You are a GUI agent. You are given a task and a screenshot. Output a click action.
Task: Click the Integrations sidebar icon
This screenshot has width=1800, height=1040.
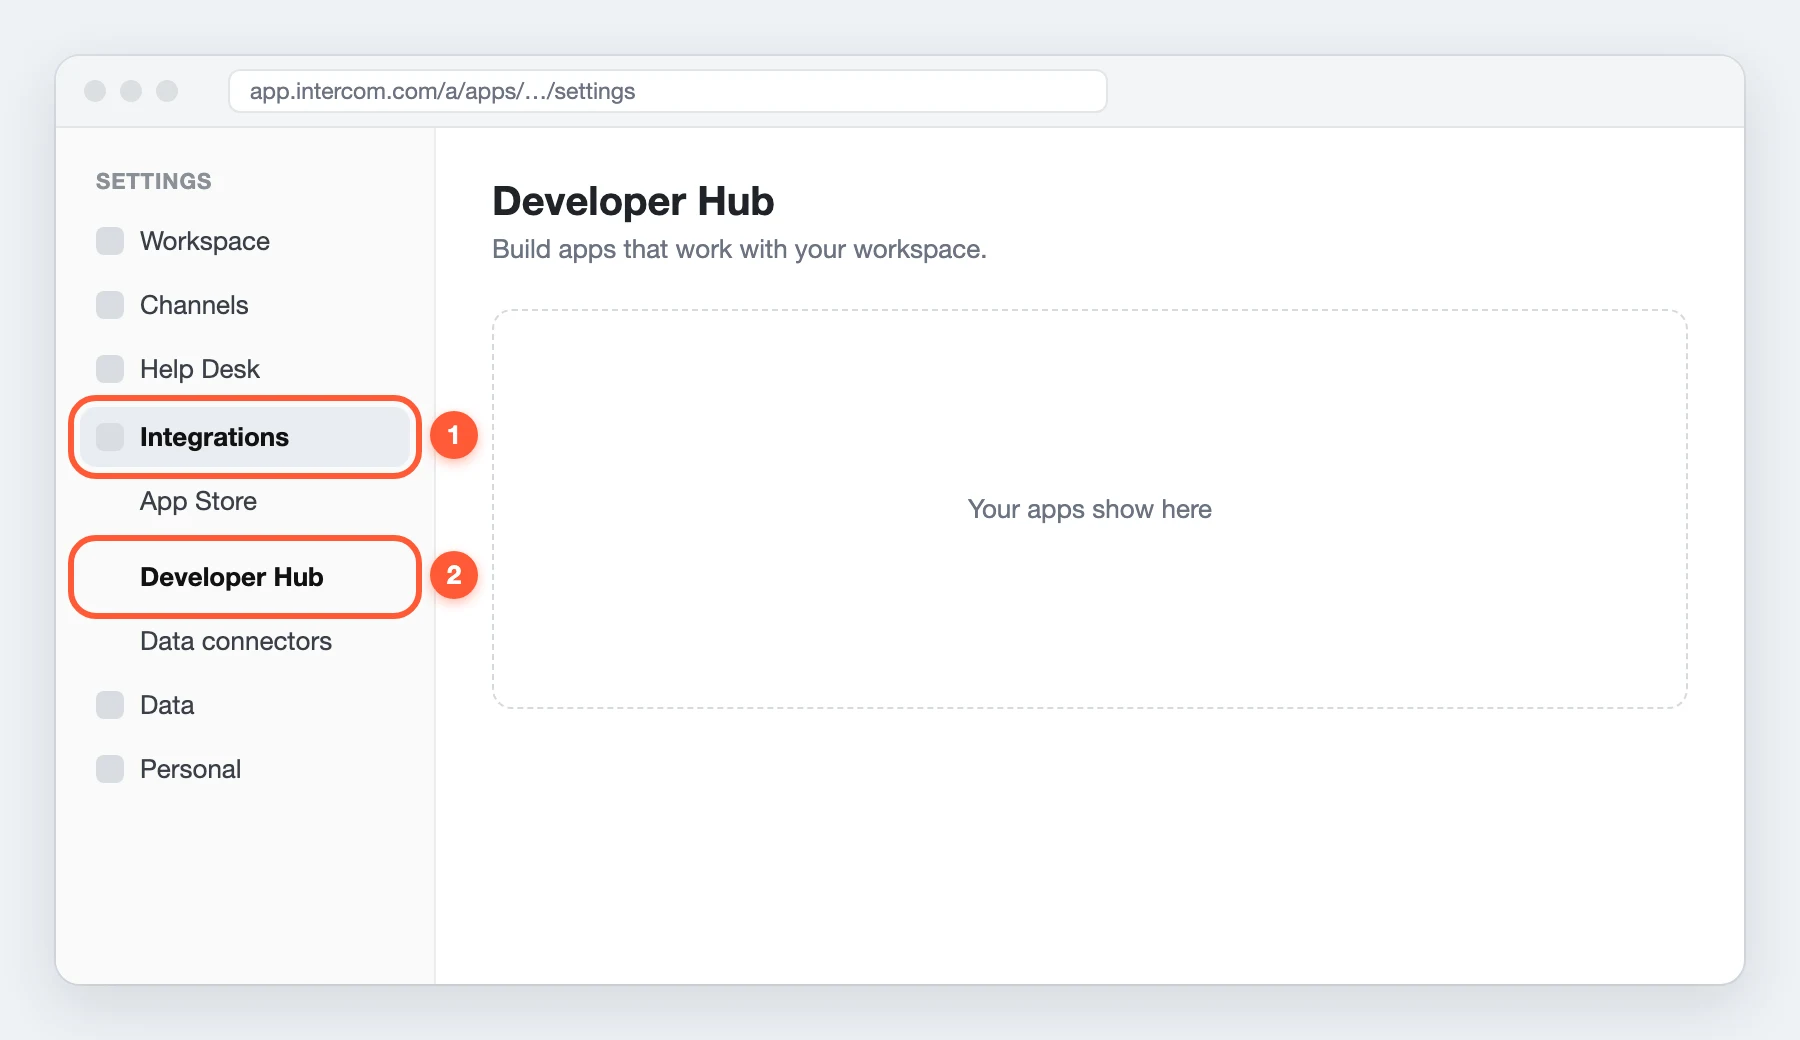[x=110, y=437]
